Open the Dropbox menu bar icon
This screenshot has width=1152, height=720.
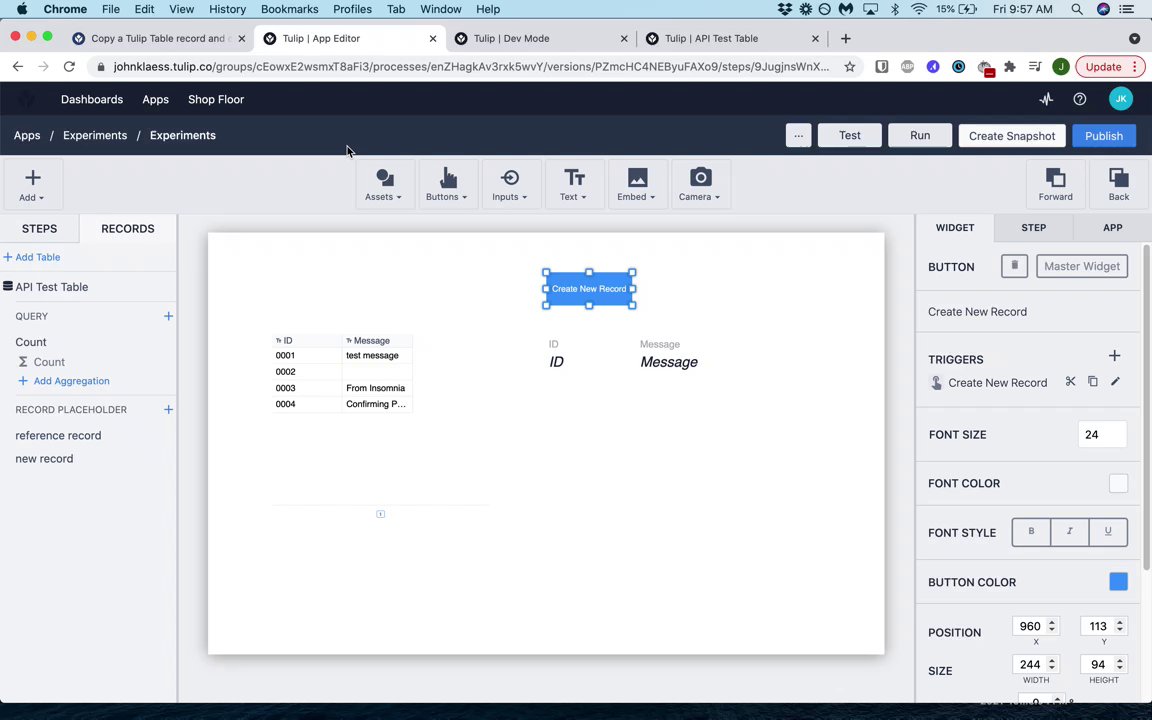tap(785, 9)
